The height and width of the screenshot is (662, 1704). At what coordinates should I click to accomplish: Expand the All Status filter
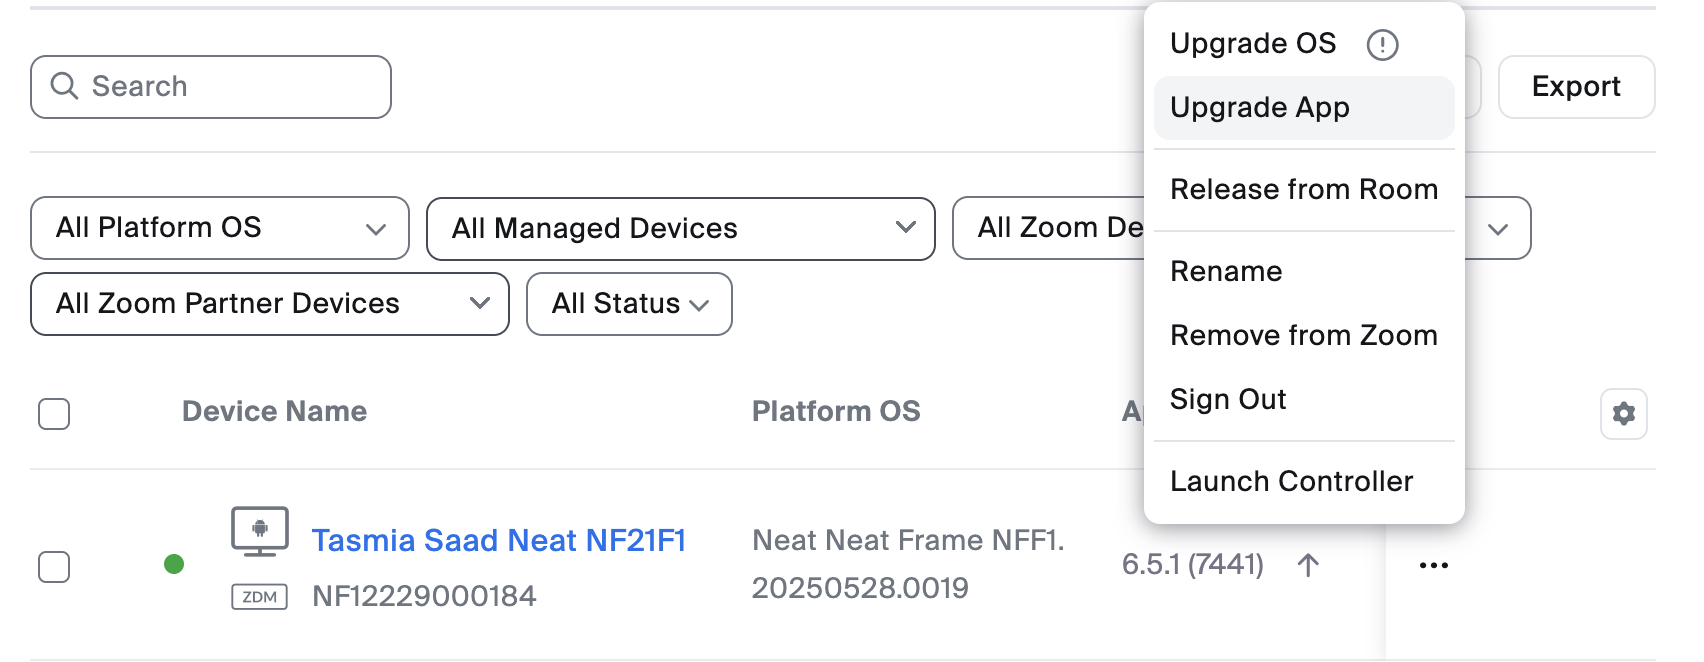pyautogui.click(x=628, y=304)
